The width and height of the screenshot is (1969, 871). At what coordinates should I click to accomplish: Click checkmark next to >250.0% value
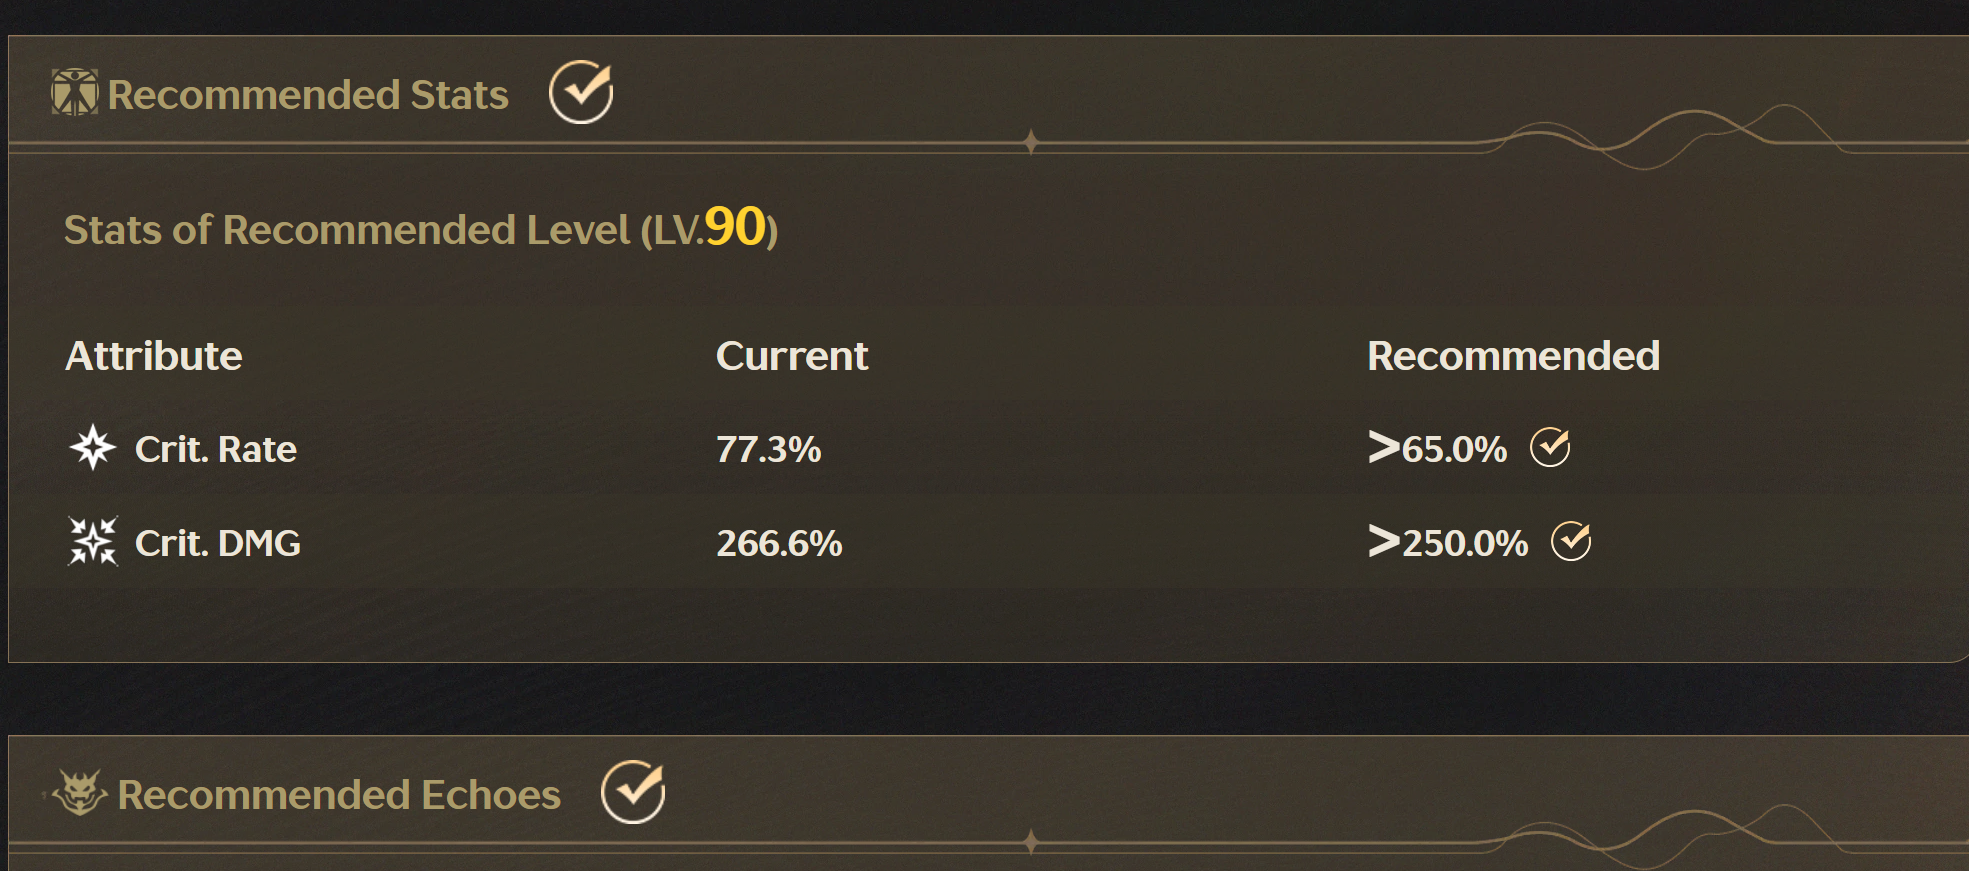pyautogui.click(x=1571, y=541)
